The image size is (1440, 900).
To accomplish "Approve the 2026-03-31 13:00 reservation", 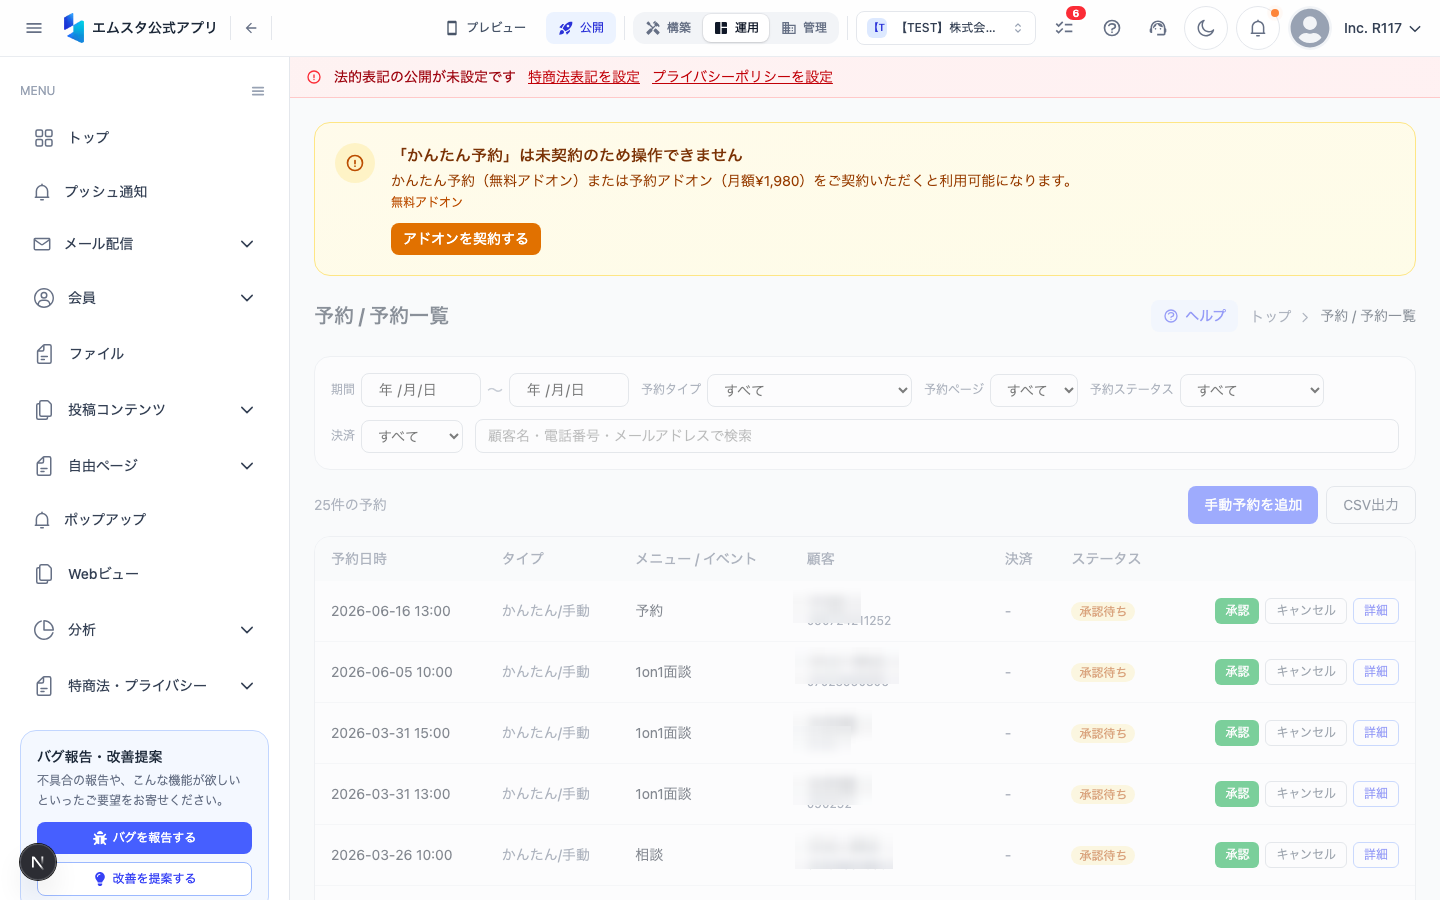I will click(x=1237, y=794).
